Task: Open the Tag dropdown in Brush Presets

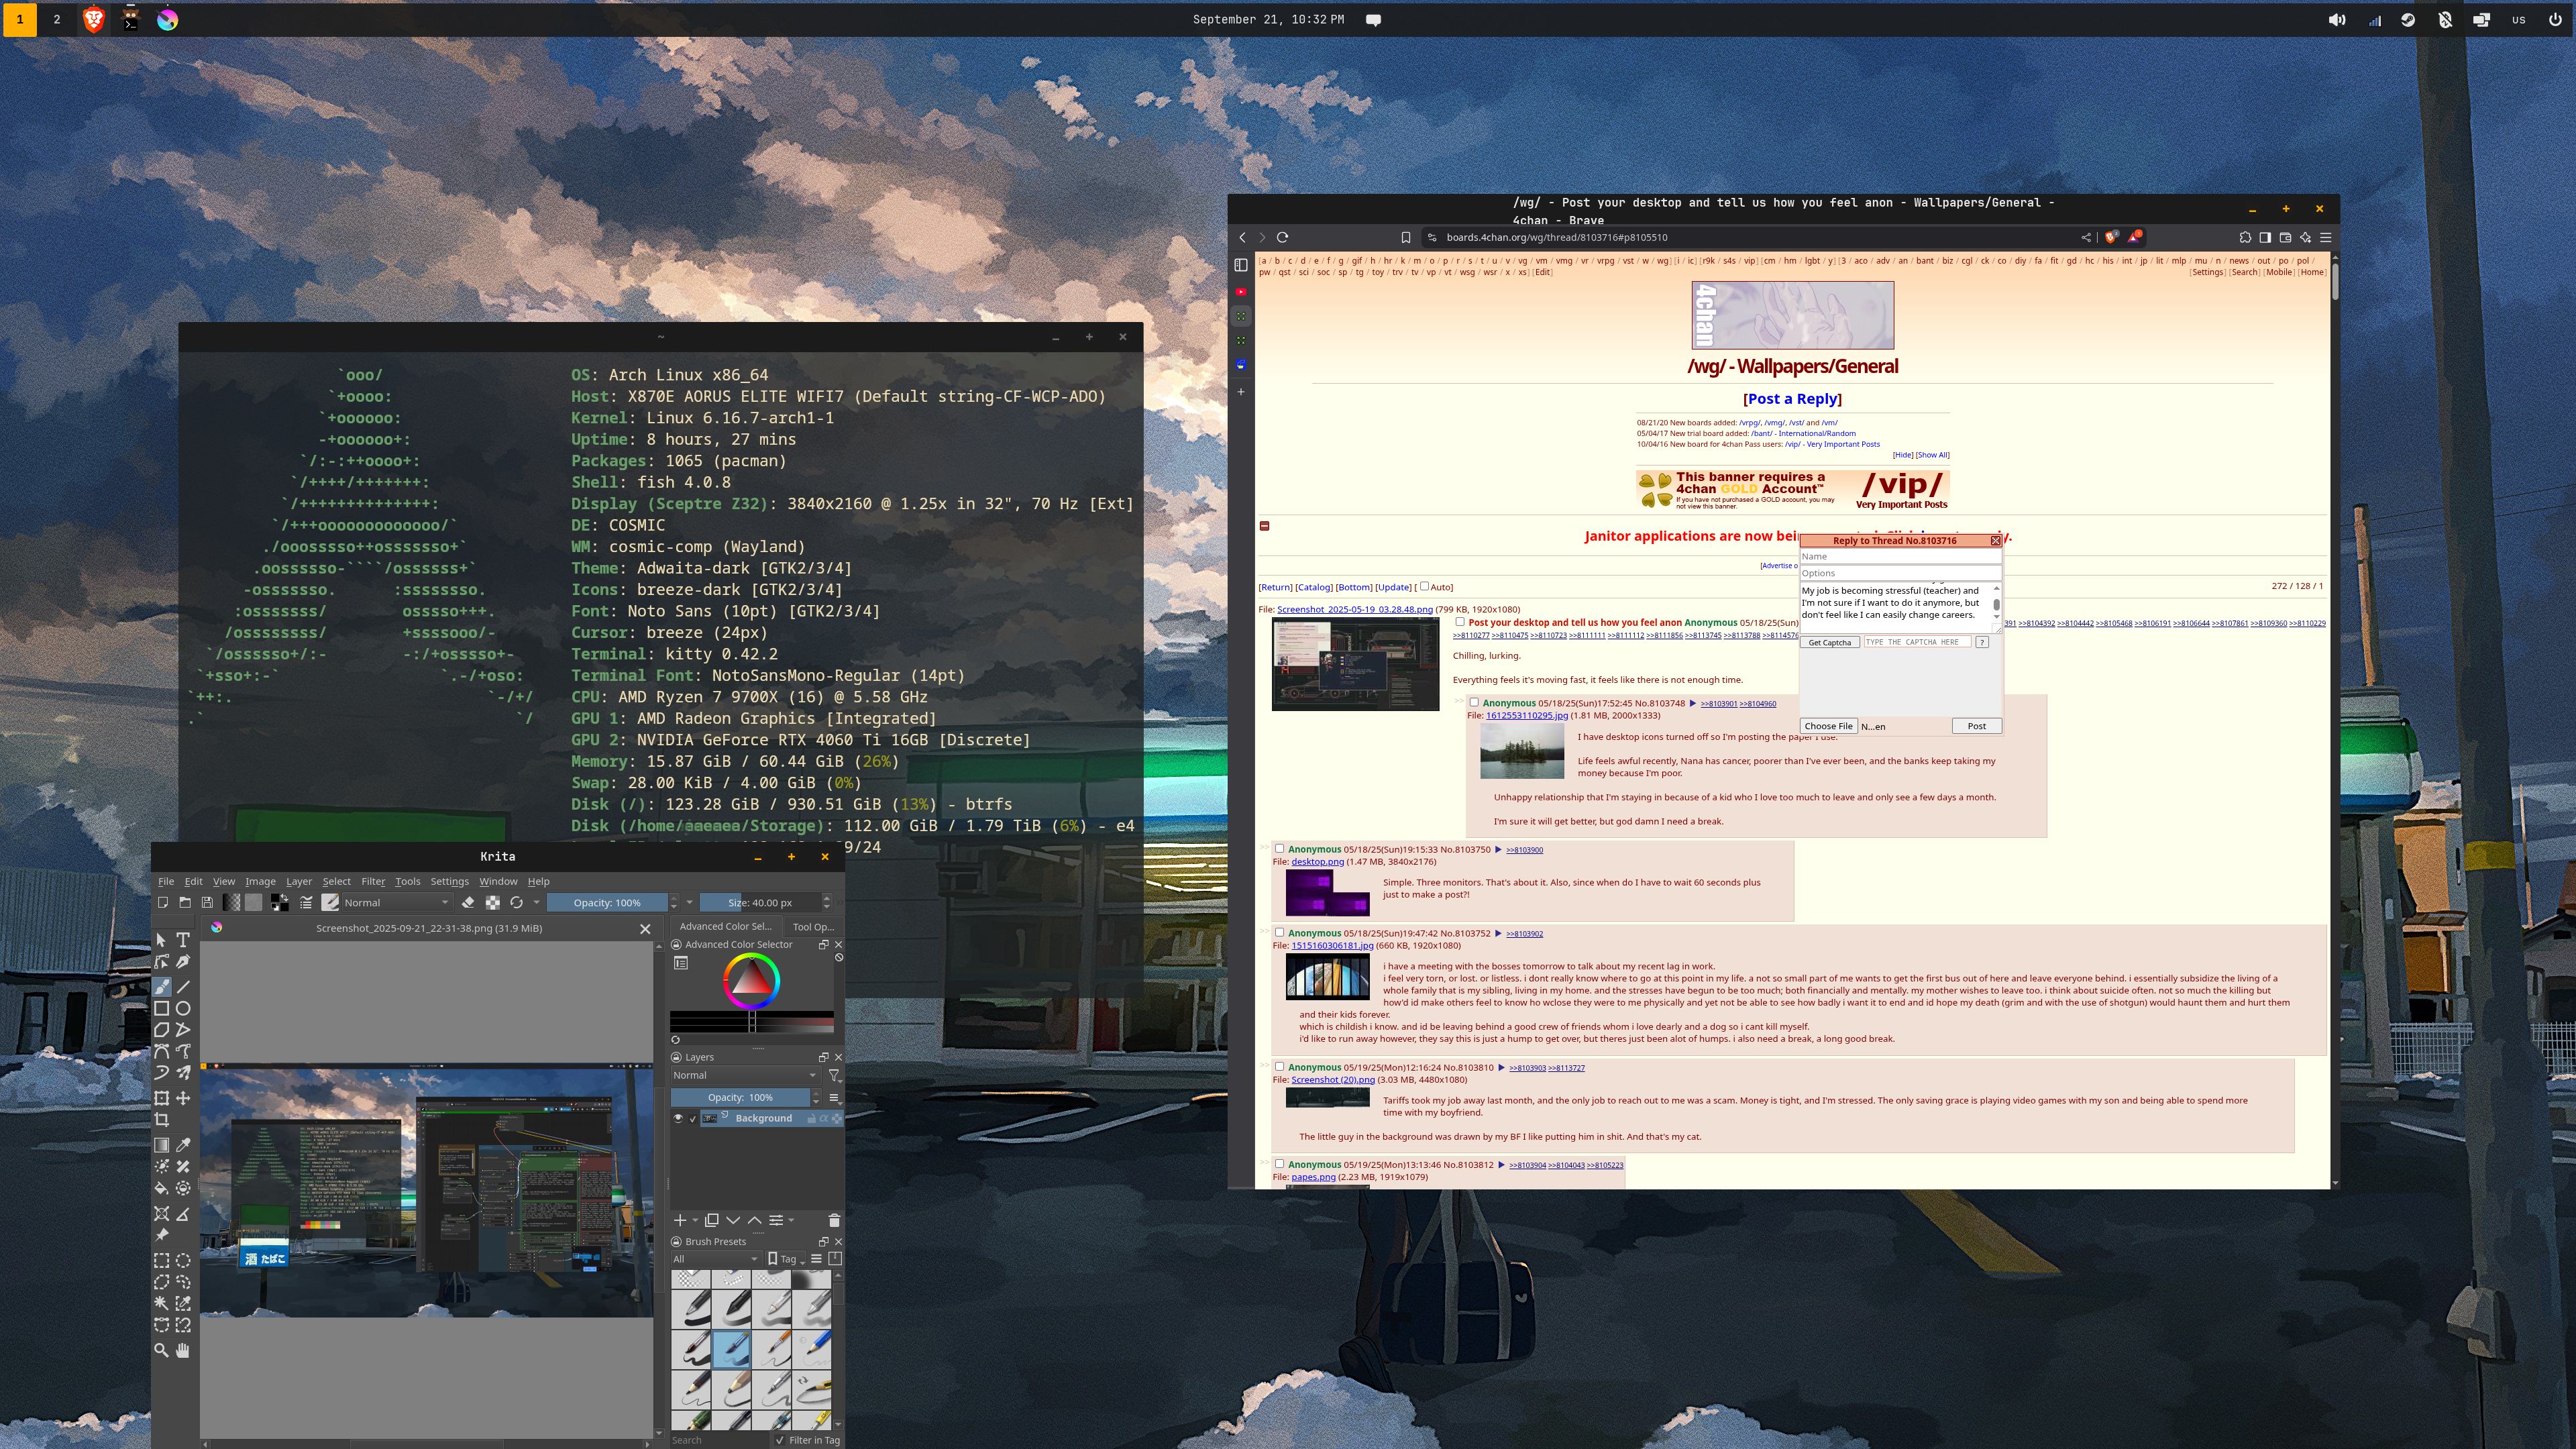Action: pyautogui.click(x=786, y=1259)
